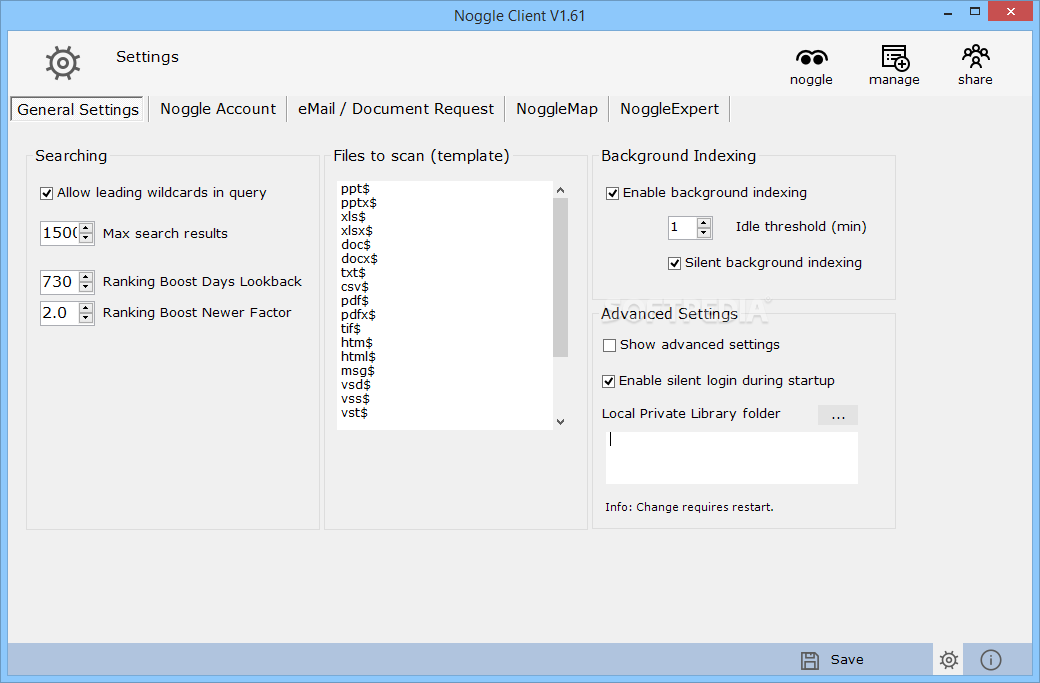Select the html$ entry
This screenshot has width=1040, height=683.
[x=358, y=357]
